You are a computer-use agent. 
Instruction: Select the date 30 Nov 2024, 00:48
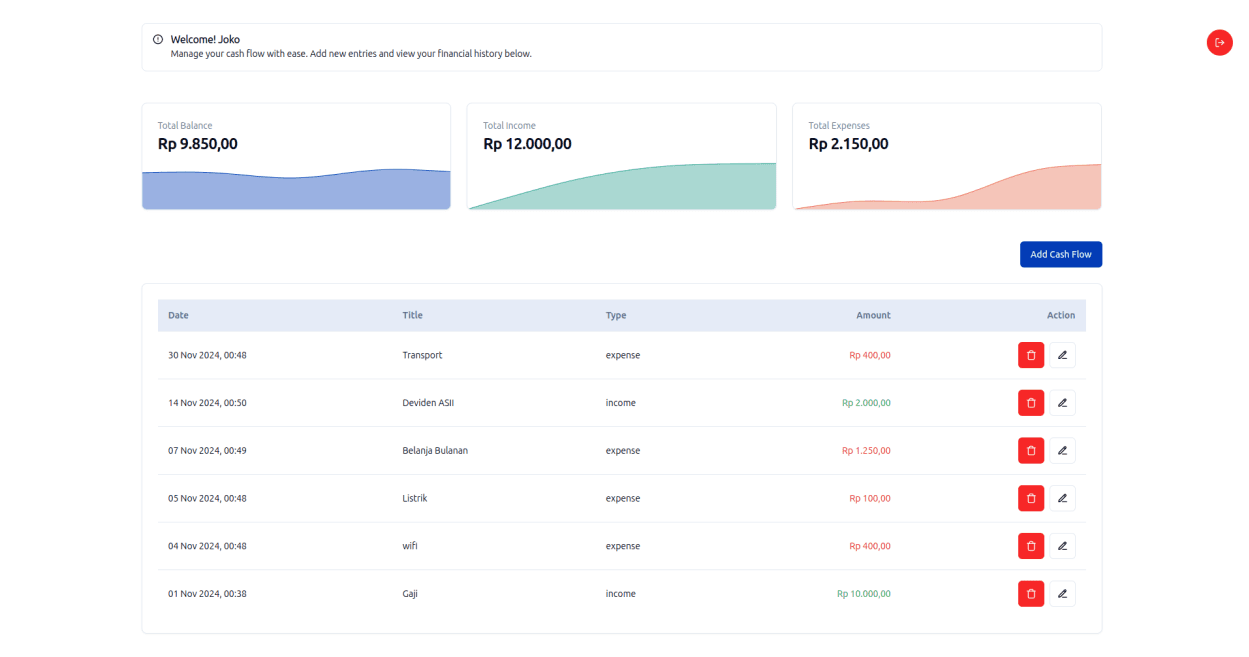click(207, 355)
